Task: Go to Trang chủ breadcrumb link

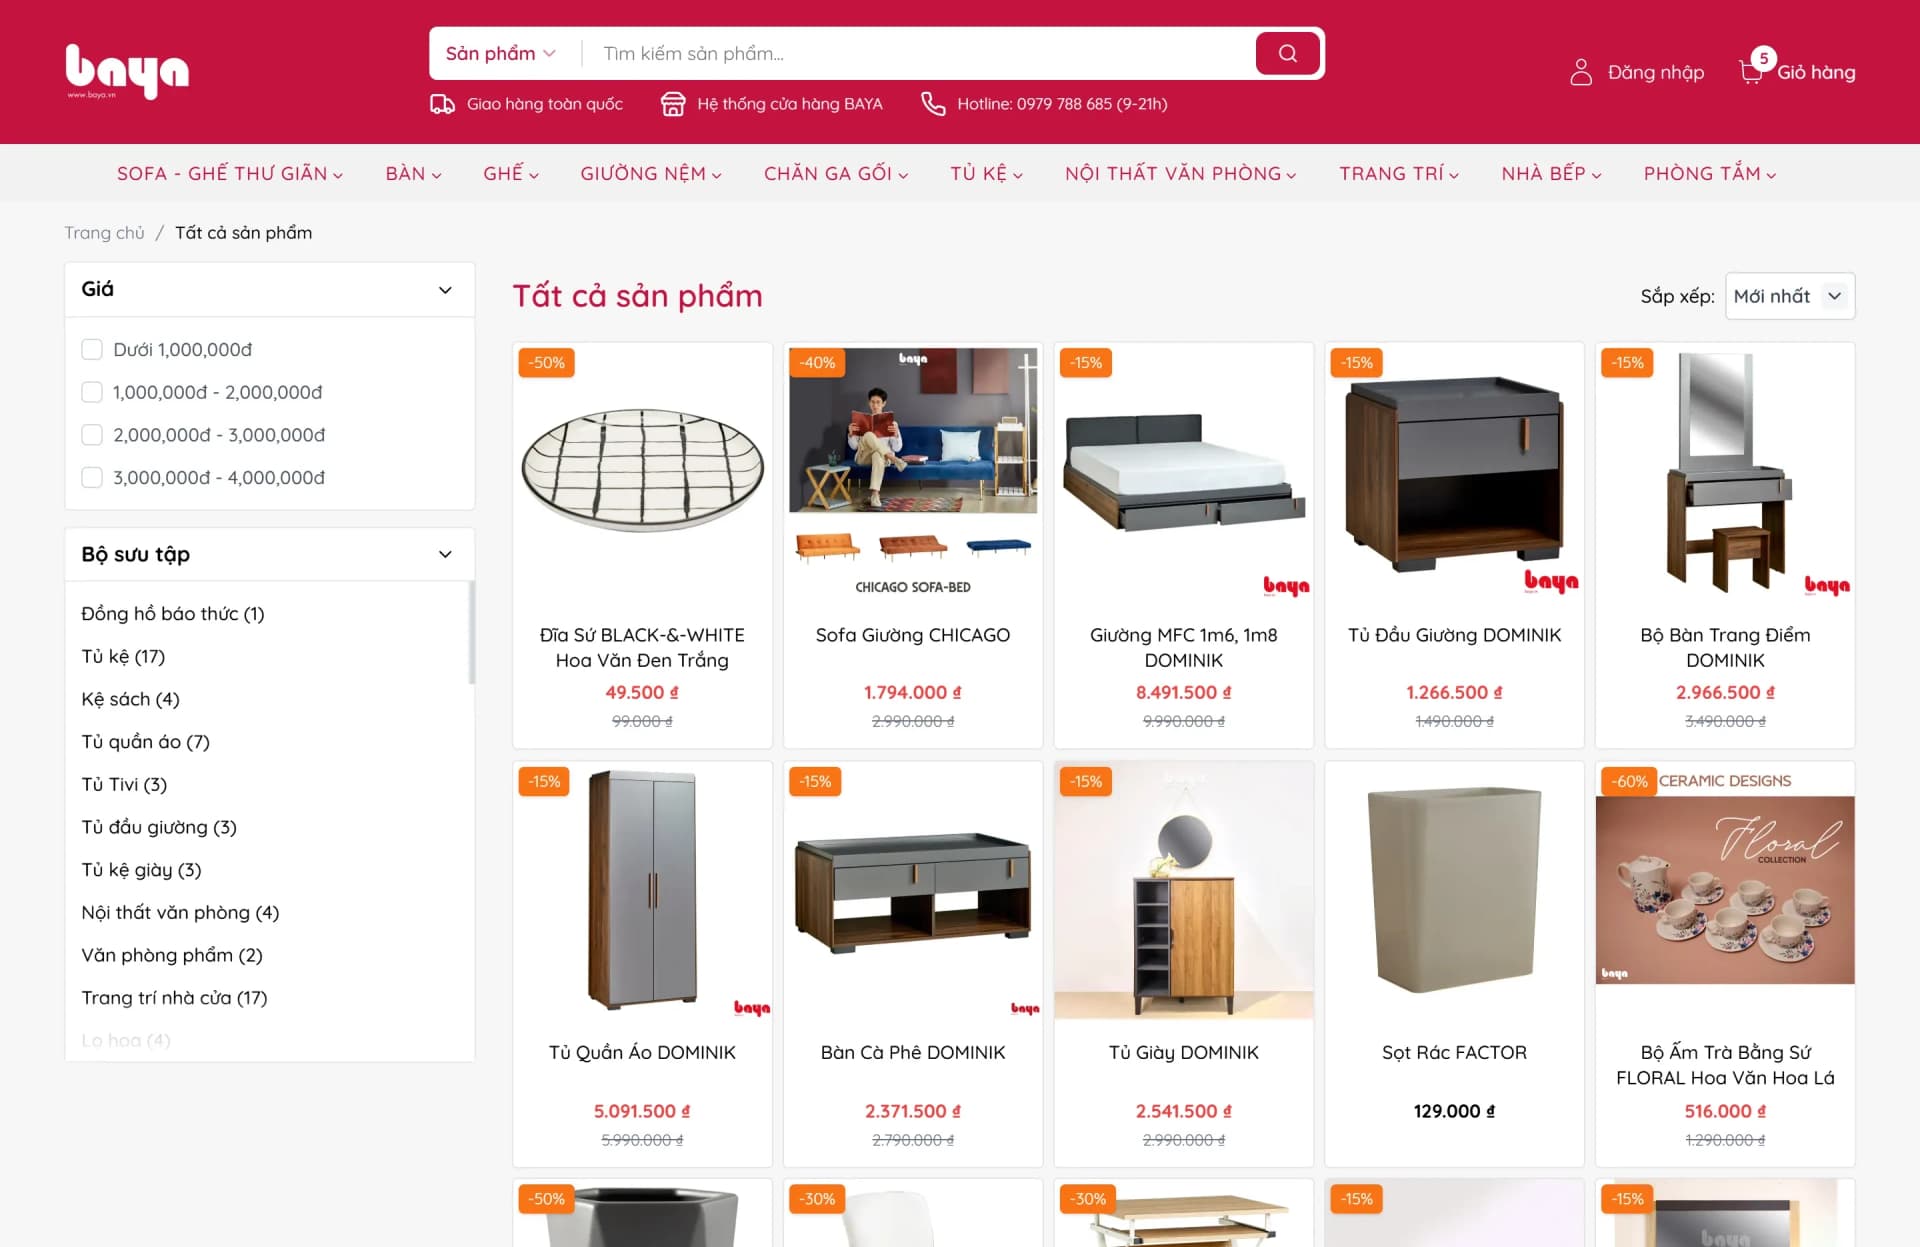Action: 104,233
